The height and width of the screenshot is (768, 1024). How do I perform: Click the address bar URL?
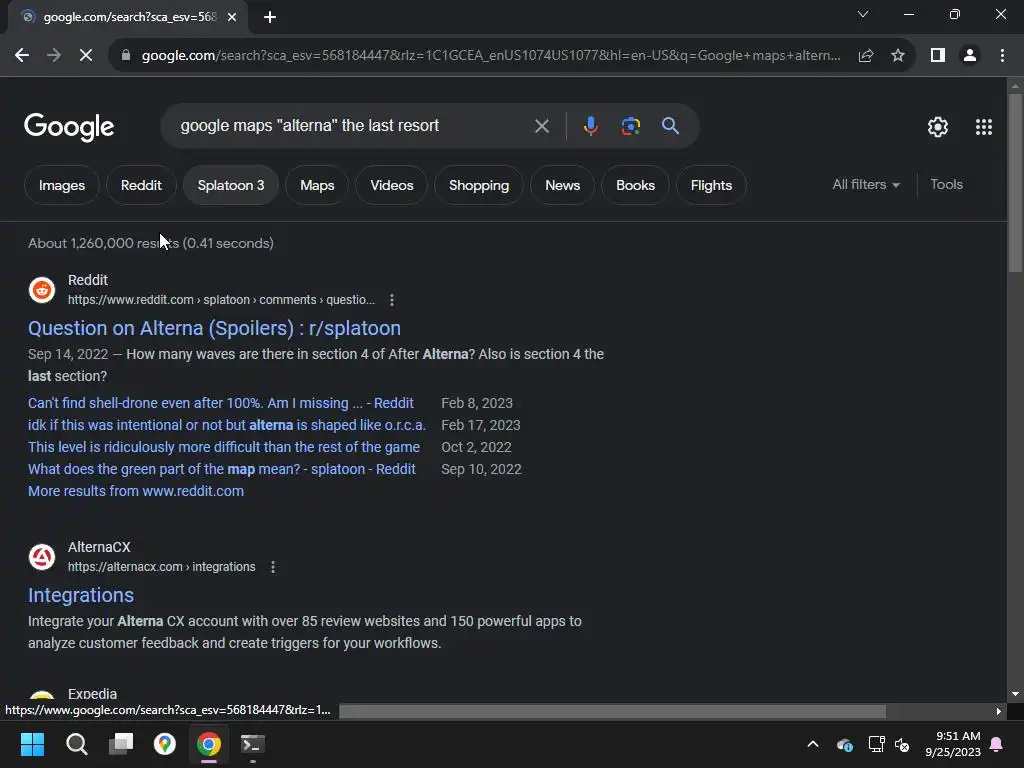[x=491, y=56]
